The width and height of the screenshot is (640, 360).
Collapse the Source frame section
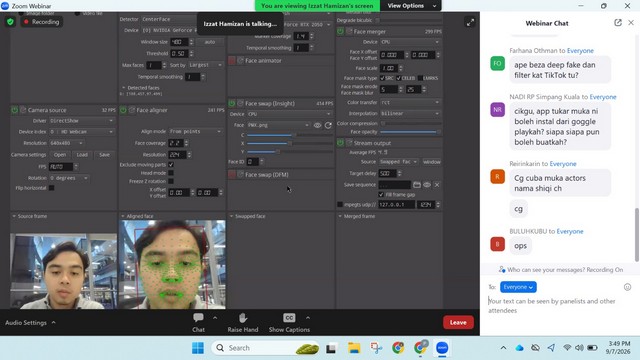click(14, 216)
